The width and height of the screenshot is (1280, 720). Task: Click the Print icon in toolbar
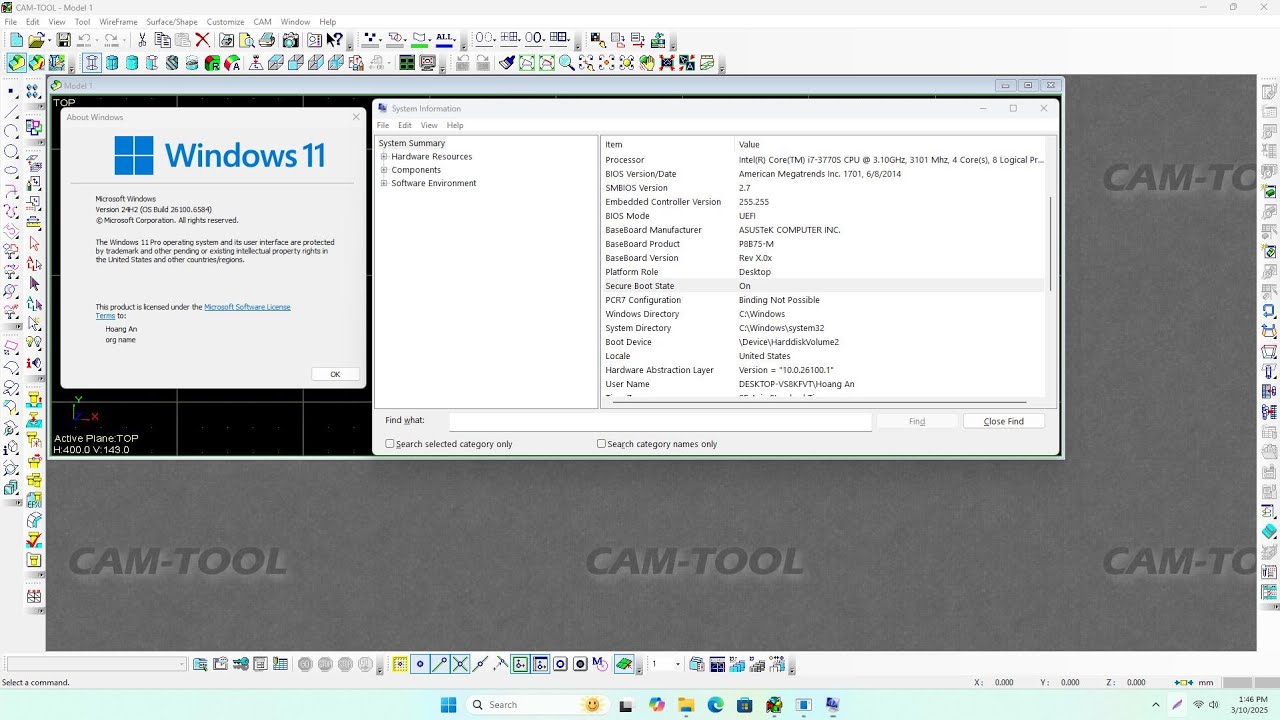pos(266,40)
